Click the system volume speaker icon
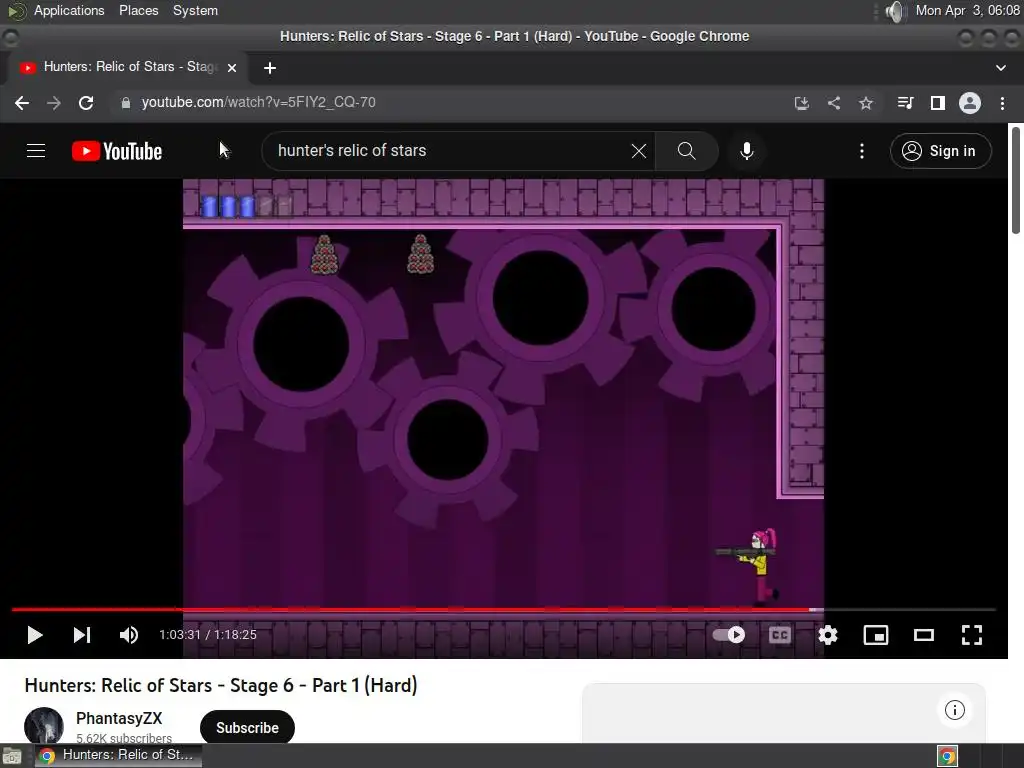1024x768 pixels. point(896,11)
